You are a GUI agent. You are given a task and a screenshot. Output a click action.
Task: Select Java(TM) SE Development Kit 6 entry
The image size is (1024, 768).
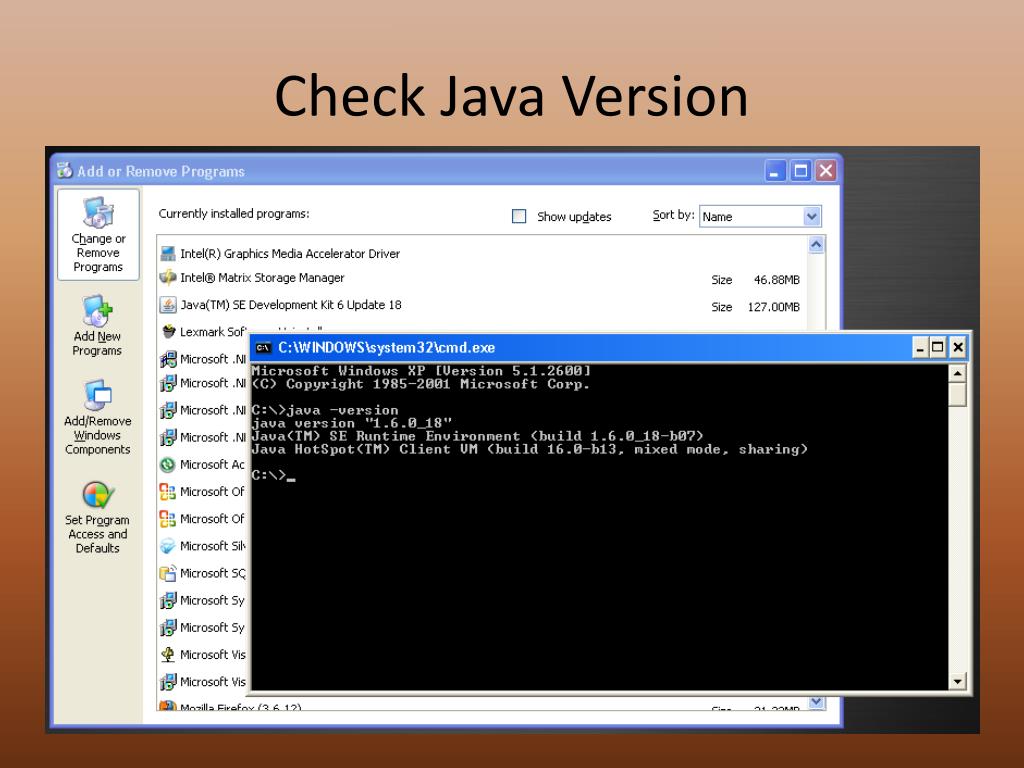pyautogui.click(x=290, y=305)
